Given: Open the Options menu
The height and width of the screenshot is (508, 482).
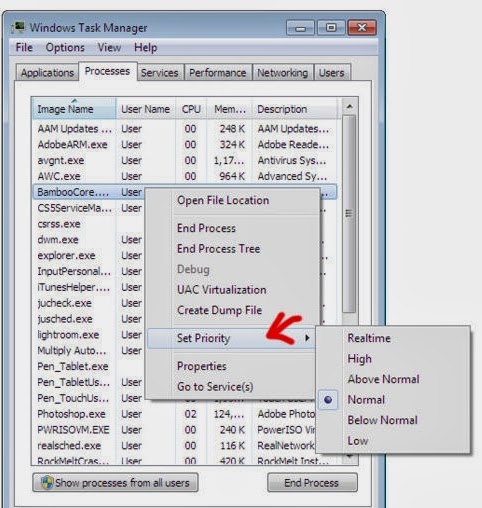Looking at the screenshot, I should (x=65, y=48).
